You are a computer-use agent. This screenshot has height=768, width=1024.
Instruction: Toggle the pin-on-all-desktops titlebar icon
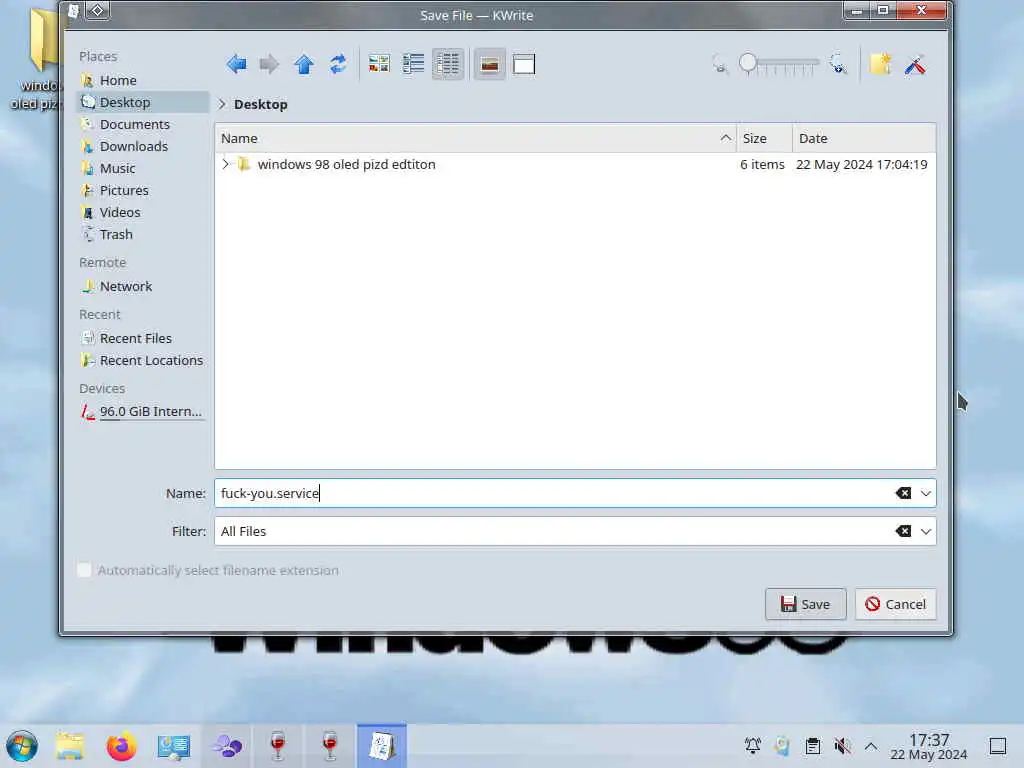tap(97, 10)
